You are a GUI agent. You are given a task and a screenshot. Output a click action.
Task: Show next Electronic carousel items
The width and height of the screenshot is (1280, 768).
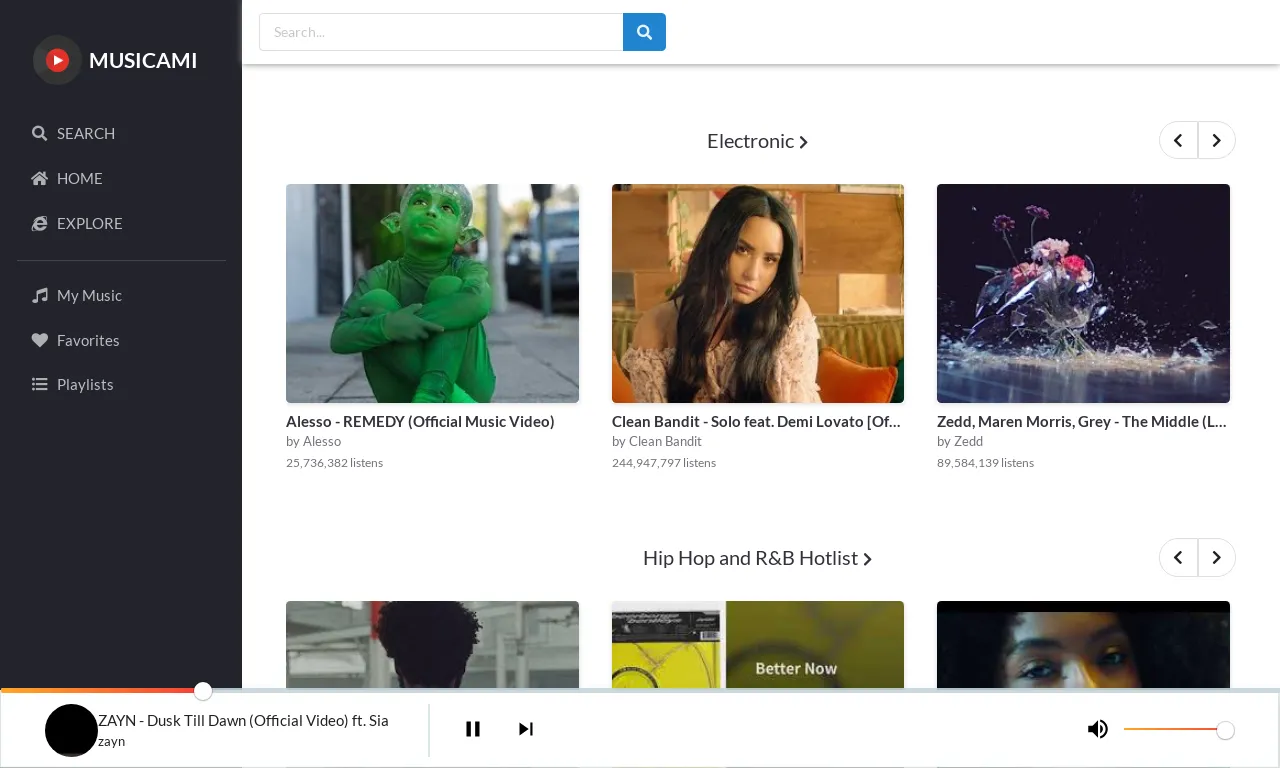pos(1216,140)
